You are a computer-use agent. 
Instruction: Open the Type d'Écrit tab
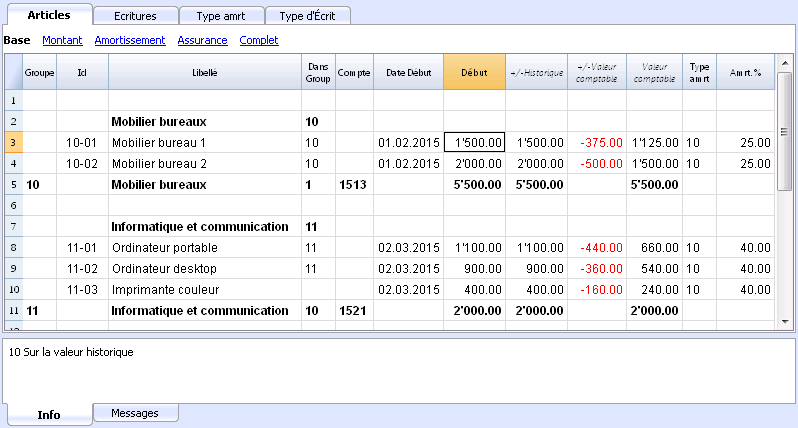coord(307,16)
